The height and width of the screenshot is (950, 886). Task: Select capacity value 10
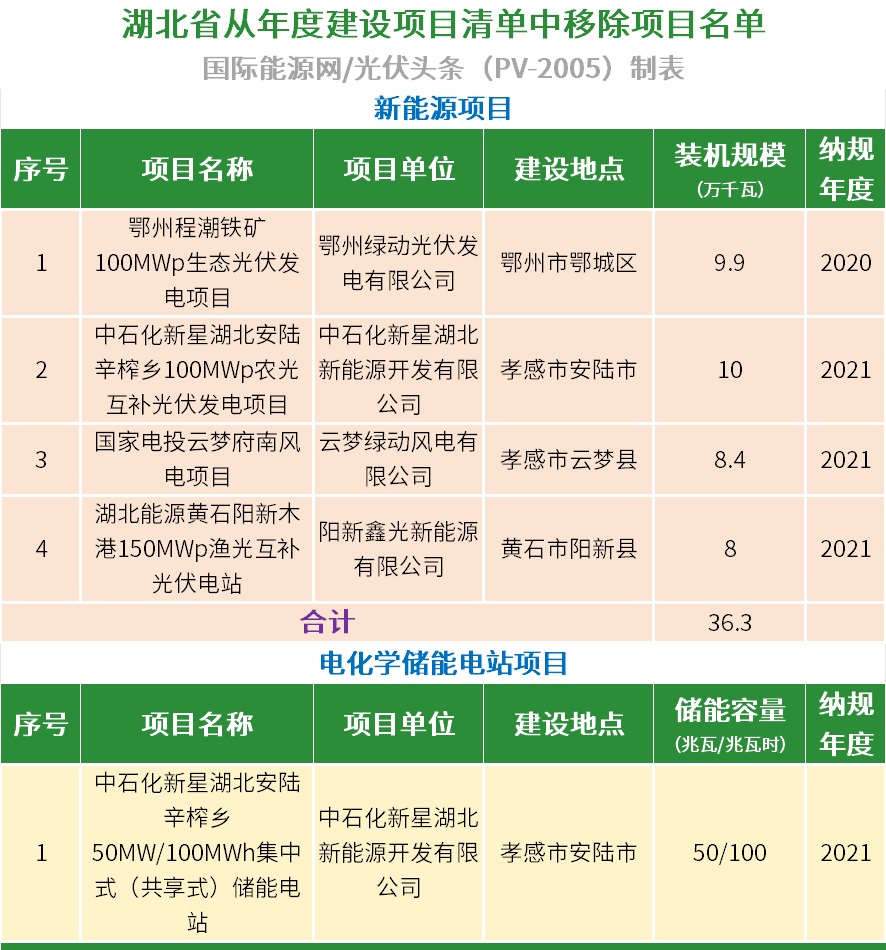pos(730,370)
